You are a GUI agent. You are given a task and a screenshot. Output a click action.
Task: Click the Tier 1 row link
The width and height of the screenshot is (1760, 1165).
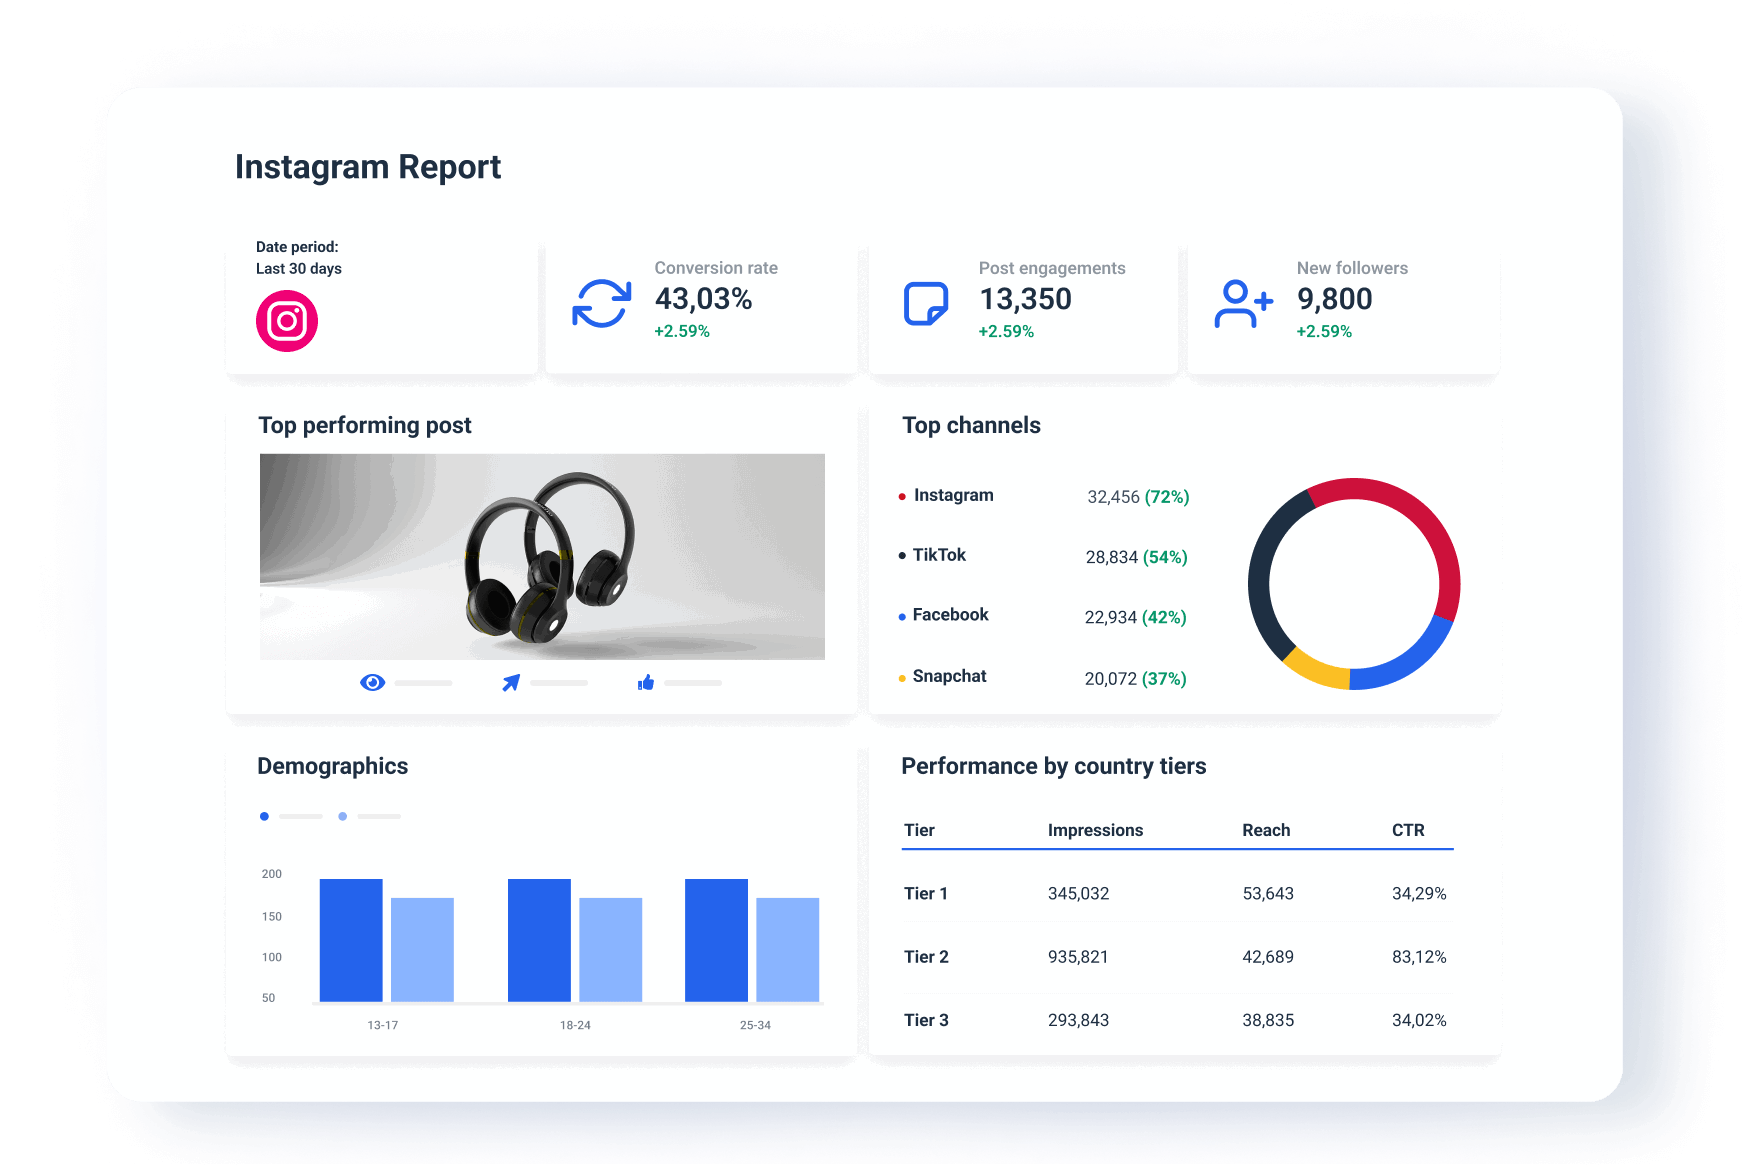[x=925, y=893]
